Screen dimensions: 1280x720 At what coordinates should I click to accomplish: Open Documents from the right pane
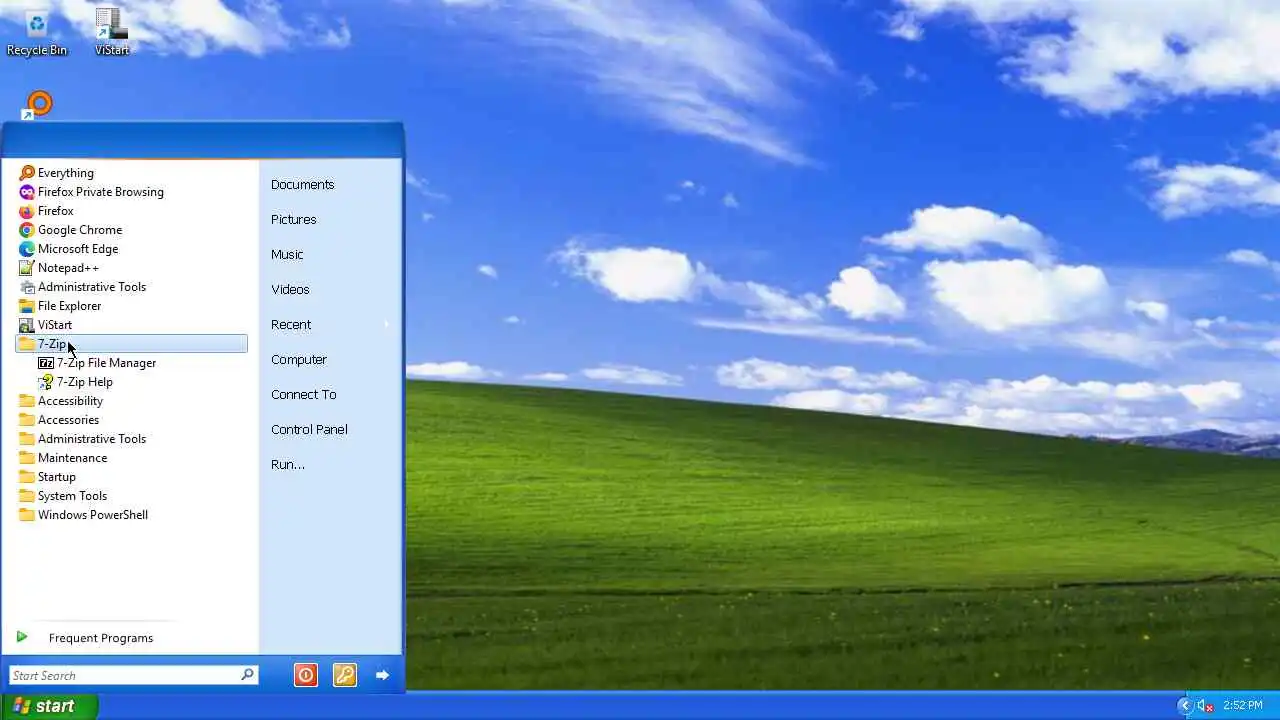pos(302,185)
